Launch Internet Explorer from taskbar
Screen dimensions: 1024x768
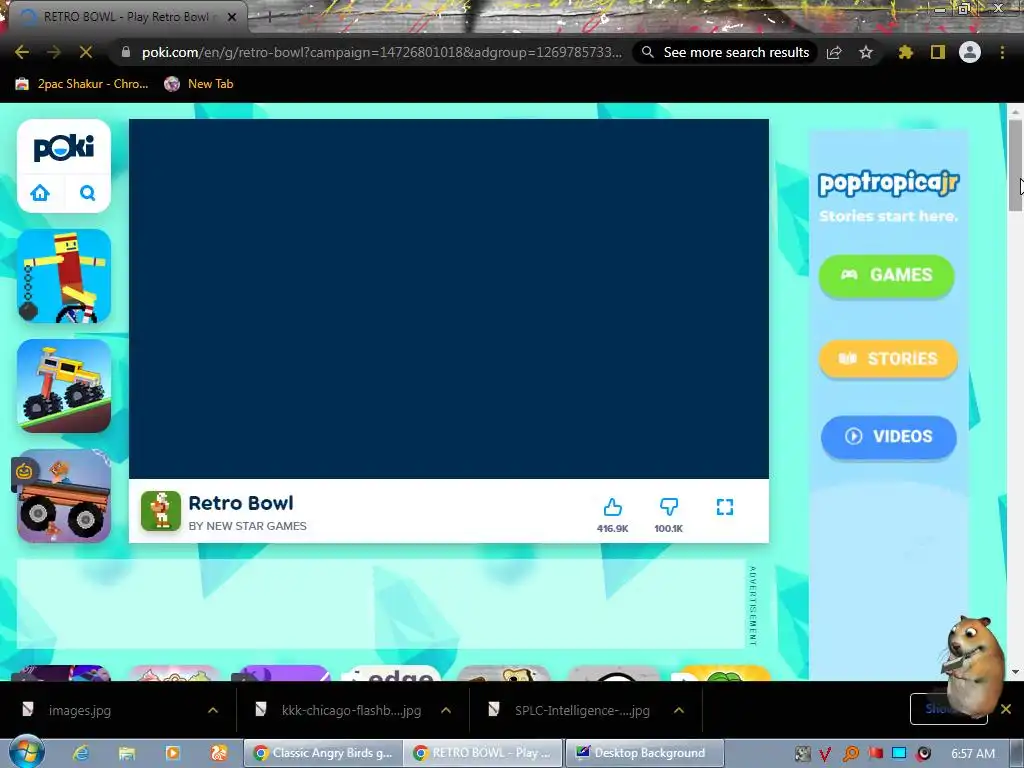[80, 753]
